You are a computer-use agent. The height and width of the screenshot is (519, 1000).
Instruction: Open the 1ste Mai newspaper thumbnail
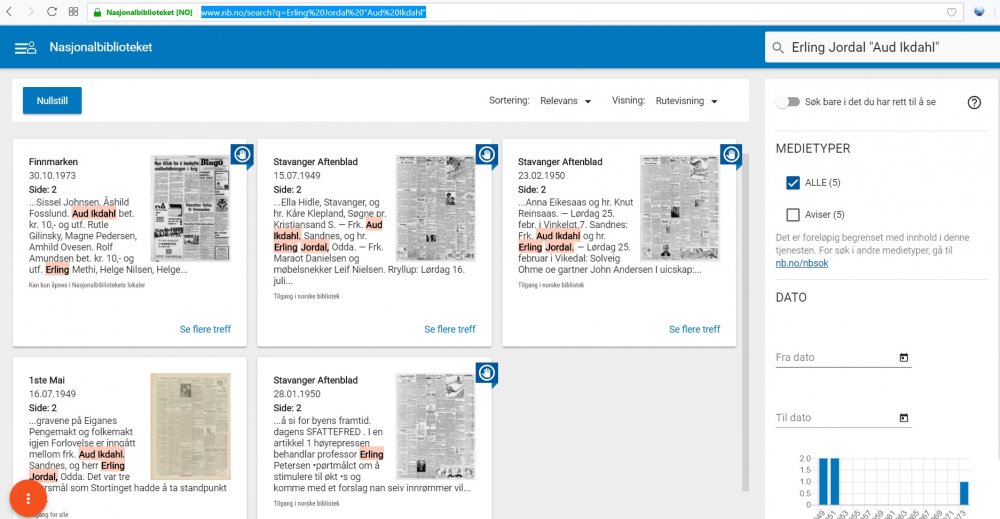point(190,425)
